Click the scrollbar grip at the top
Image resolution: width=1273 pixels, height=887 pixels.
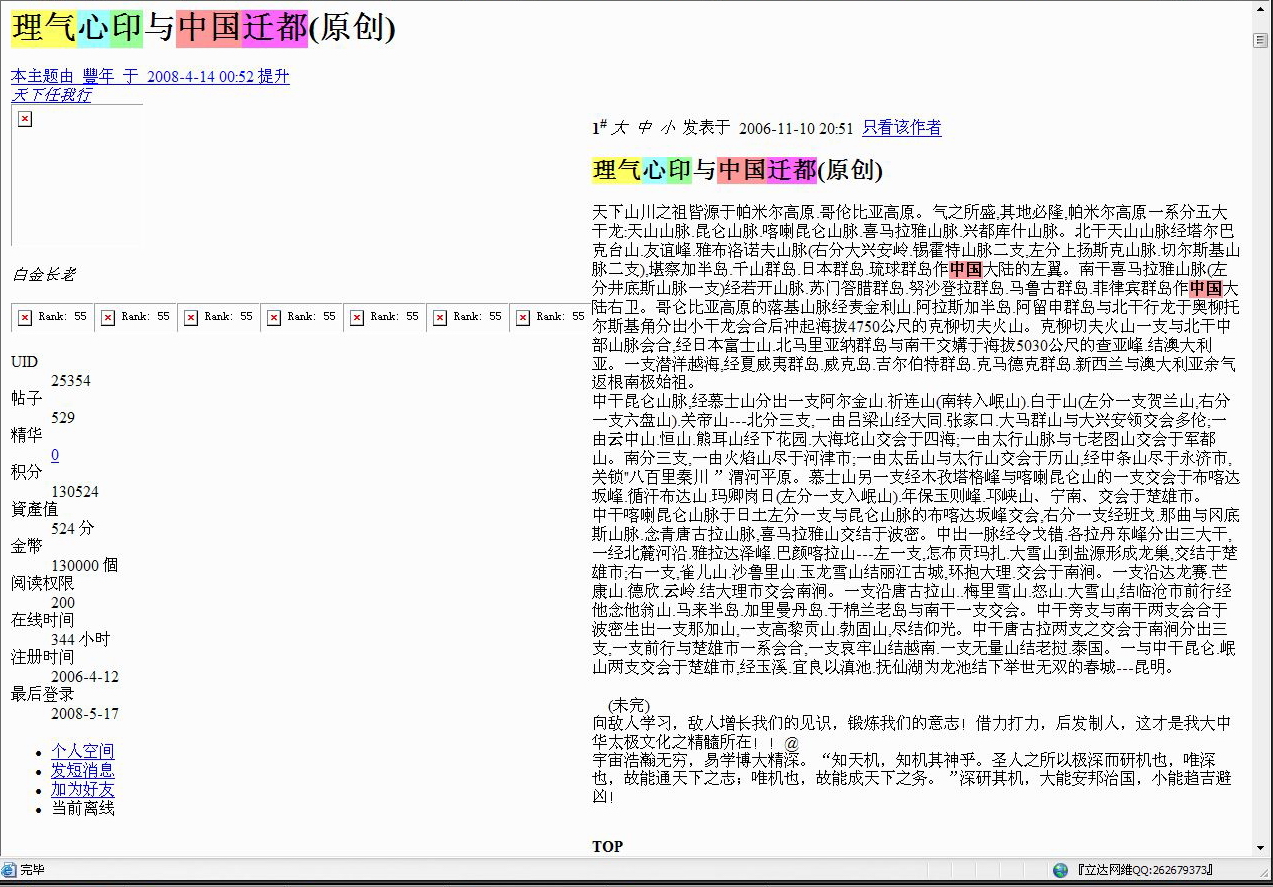pyautogui.click(x=1261, y=40)
